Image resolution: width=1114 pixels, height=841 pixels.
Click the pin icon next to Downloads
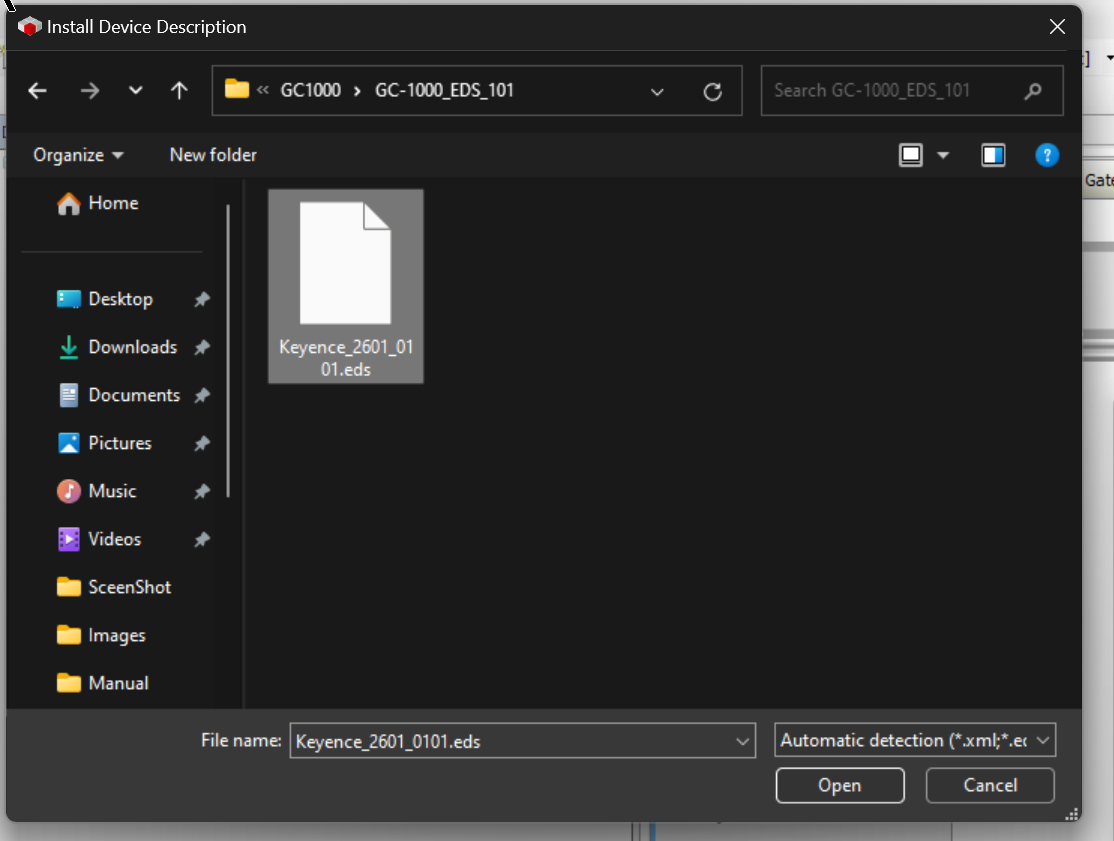pos(202,347)
